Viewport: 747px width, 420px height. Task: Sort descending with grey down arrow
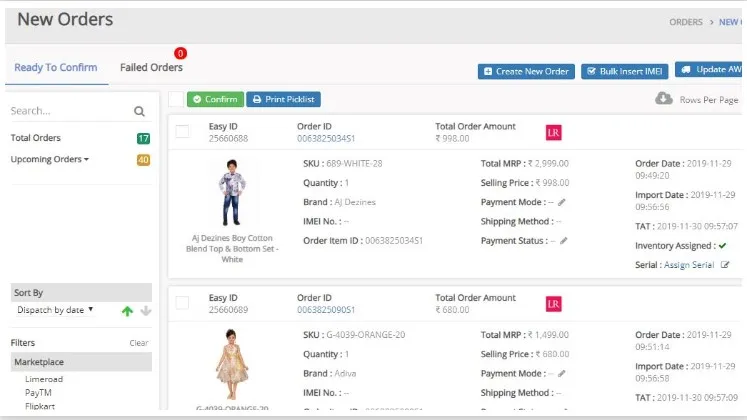pyautogui.click(x=145, y=311)
